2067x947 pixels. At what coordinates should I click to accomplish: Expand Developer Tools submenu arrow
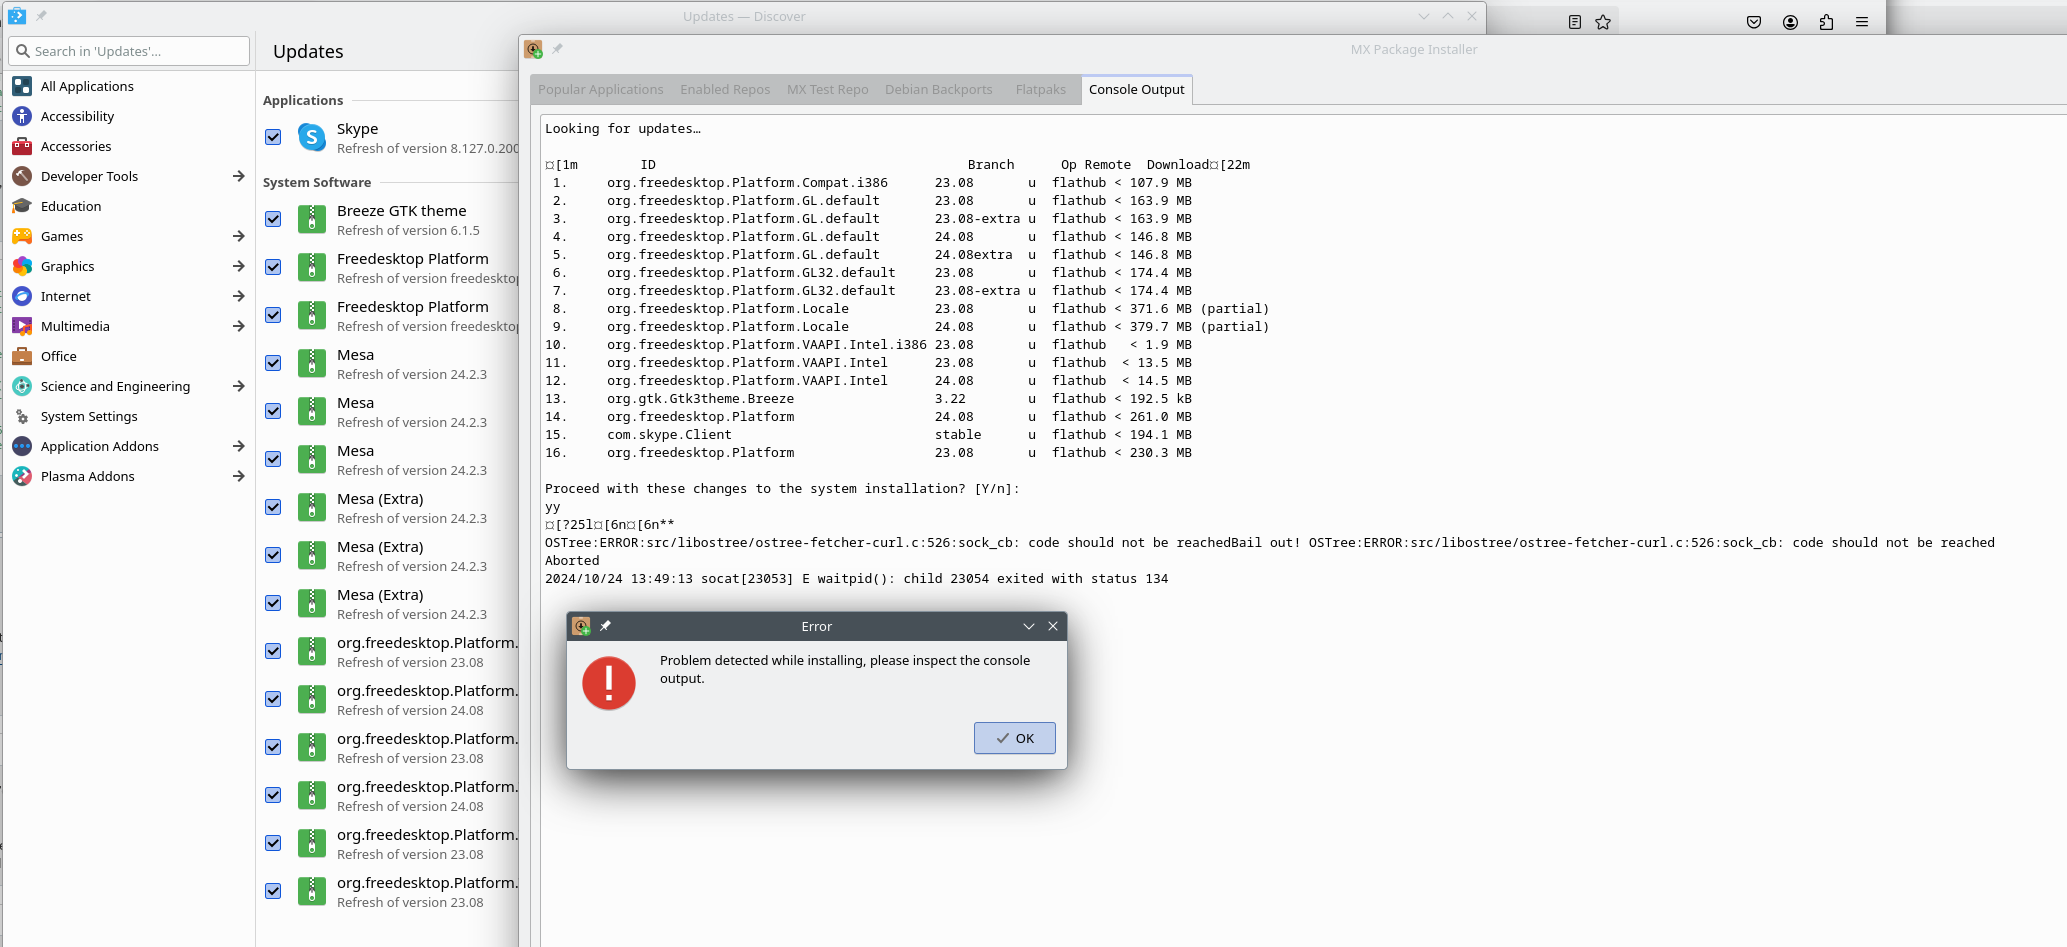(238, 176)
